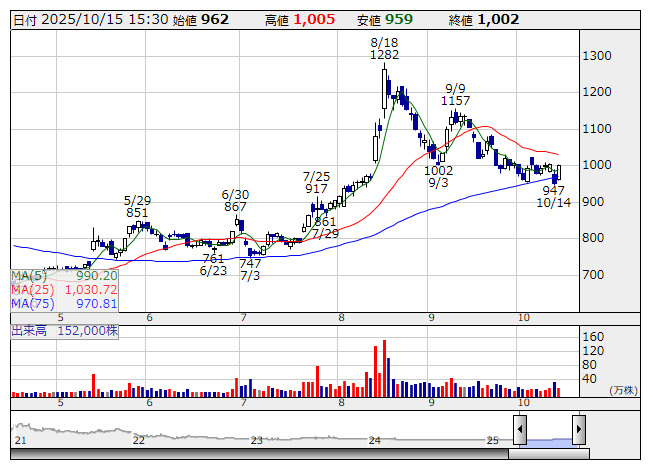Click the 6/30 high label 867
This screenshot has height=470, width=653.
coord(235,207)
